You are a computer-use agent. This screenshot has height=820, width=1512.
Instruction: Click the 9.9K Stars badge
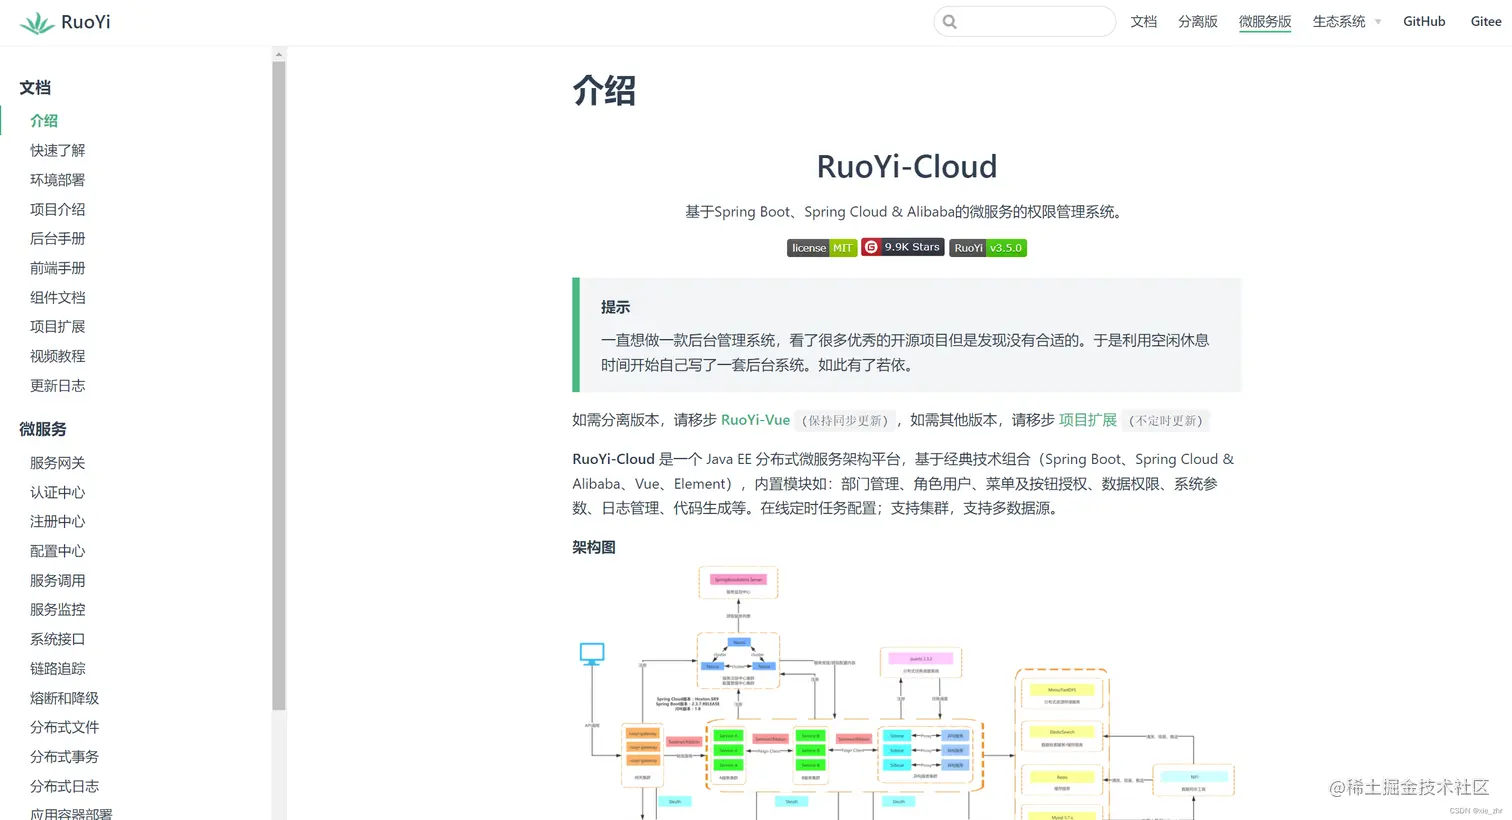(x=902, y=247)
